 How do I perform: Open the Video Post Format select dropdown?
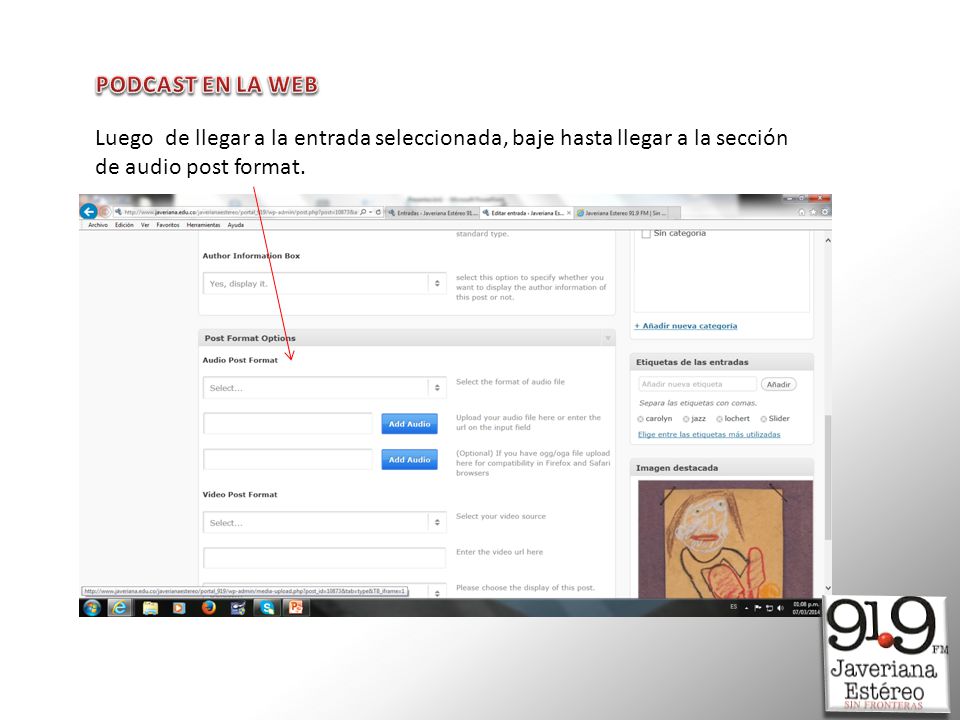(324, 522)
